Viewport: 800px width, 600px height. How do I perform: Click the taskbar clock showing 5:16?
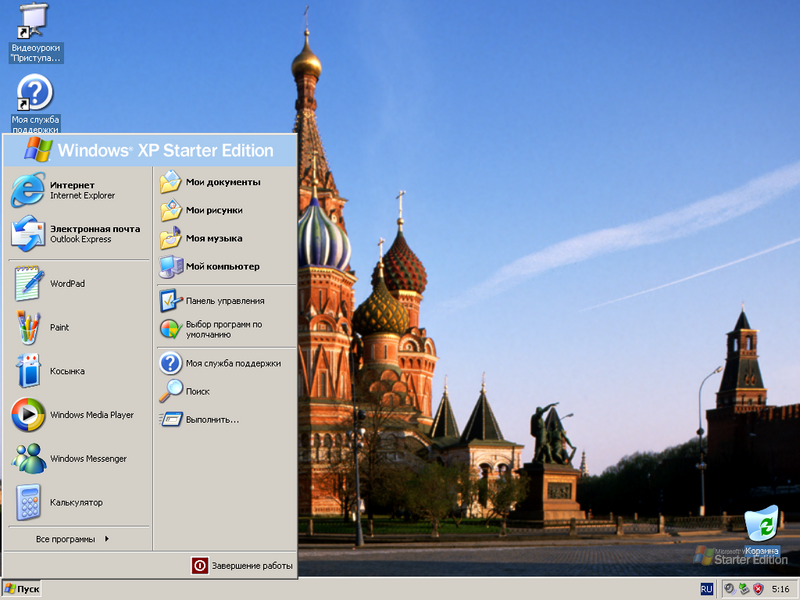pos(780,589)
